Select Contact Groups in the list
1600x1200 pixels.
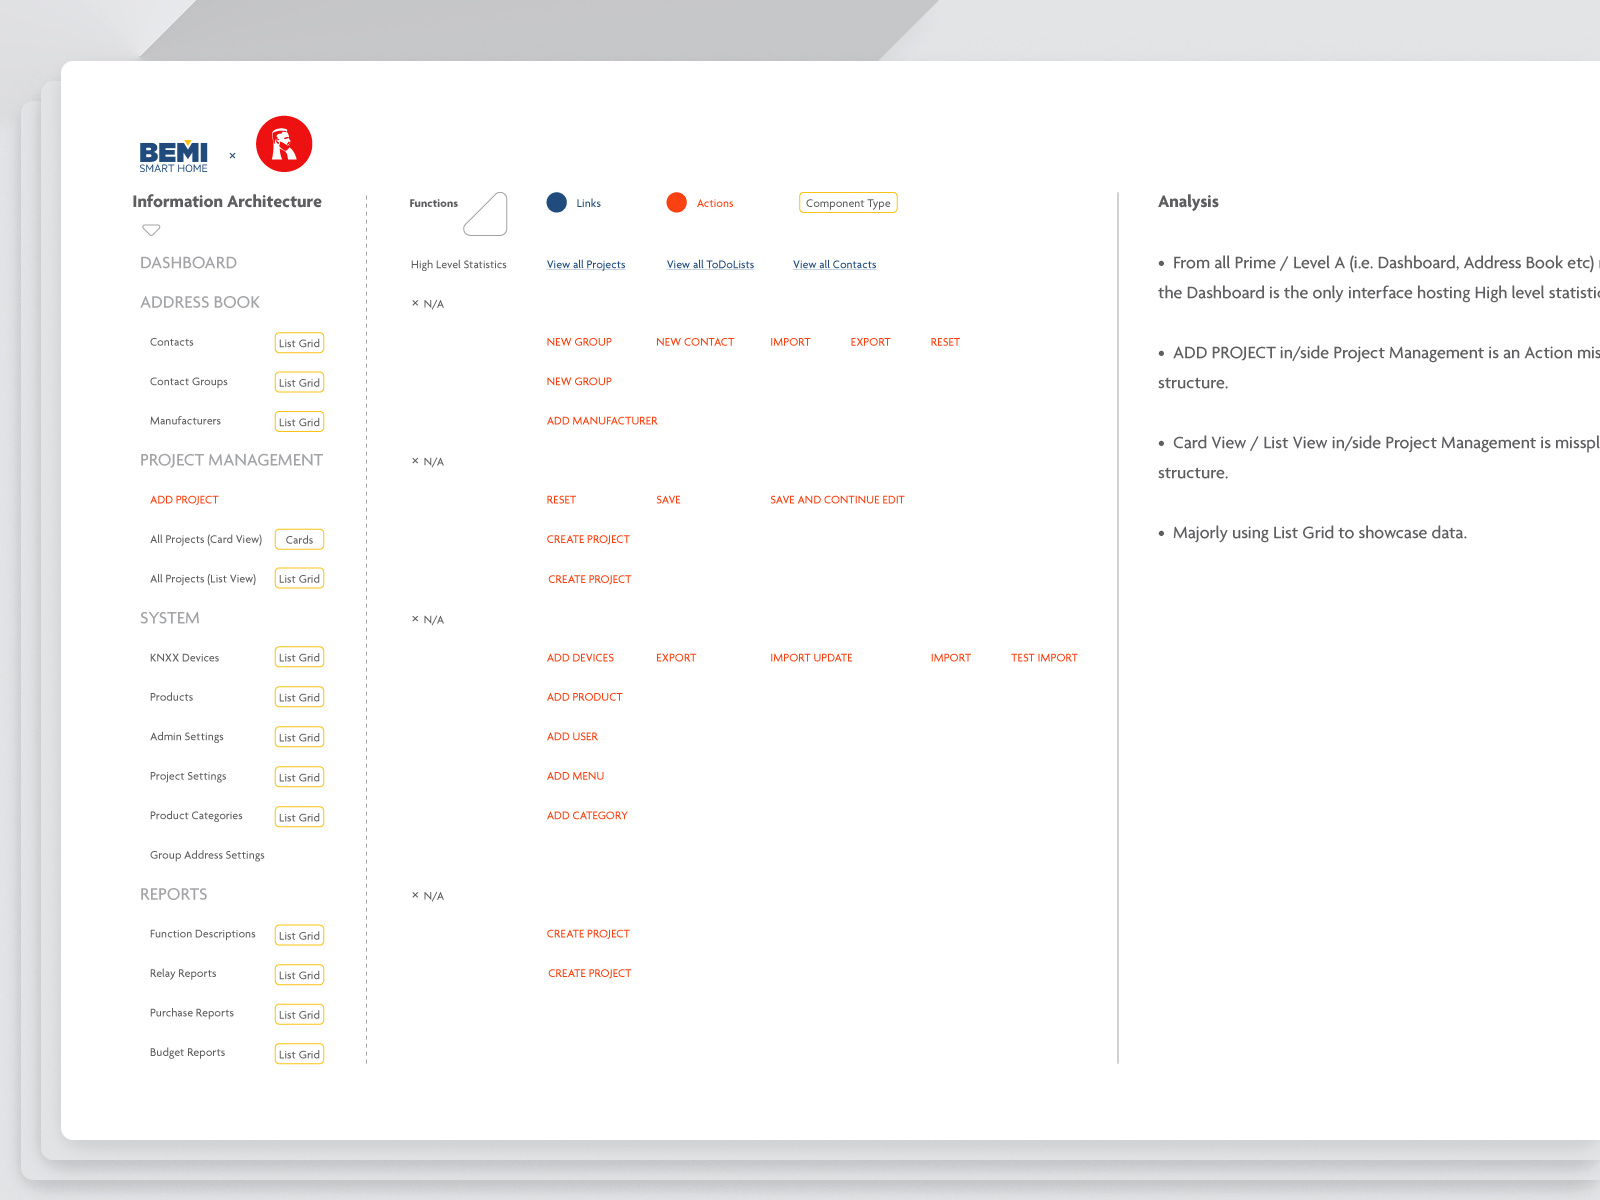click(x=189, y=382)
